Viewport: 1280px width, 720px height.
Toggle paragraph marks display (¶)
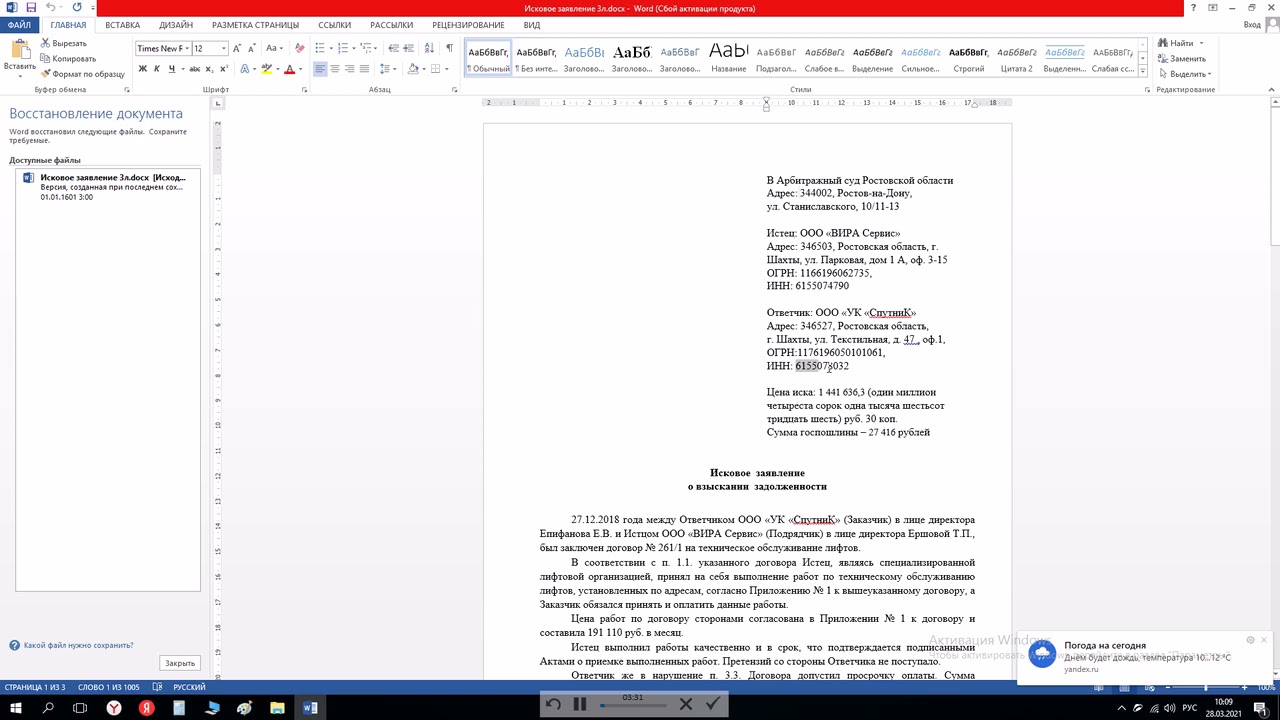[450, 48]
